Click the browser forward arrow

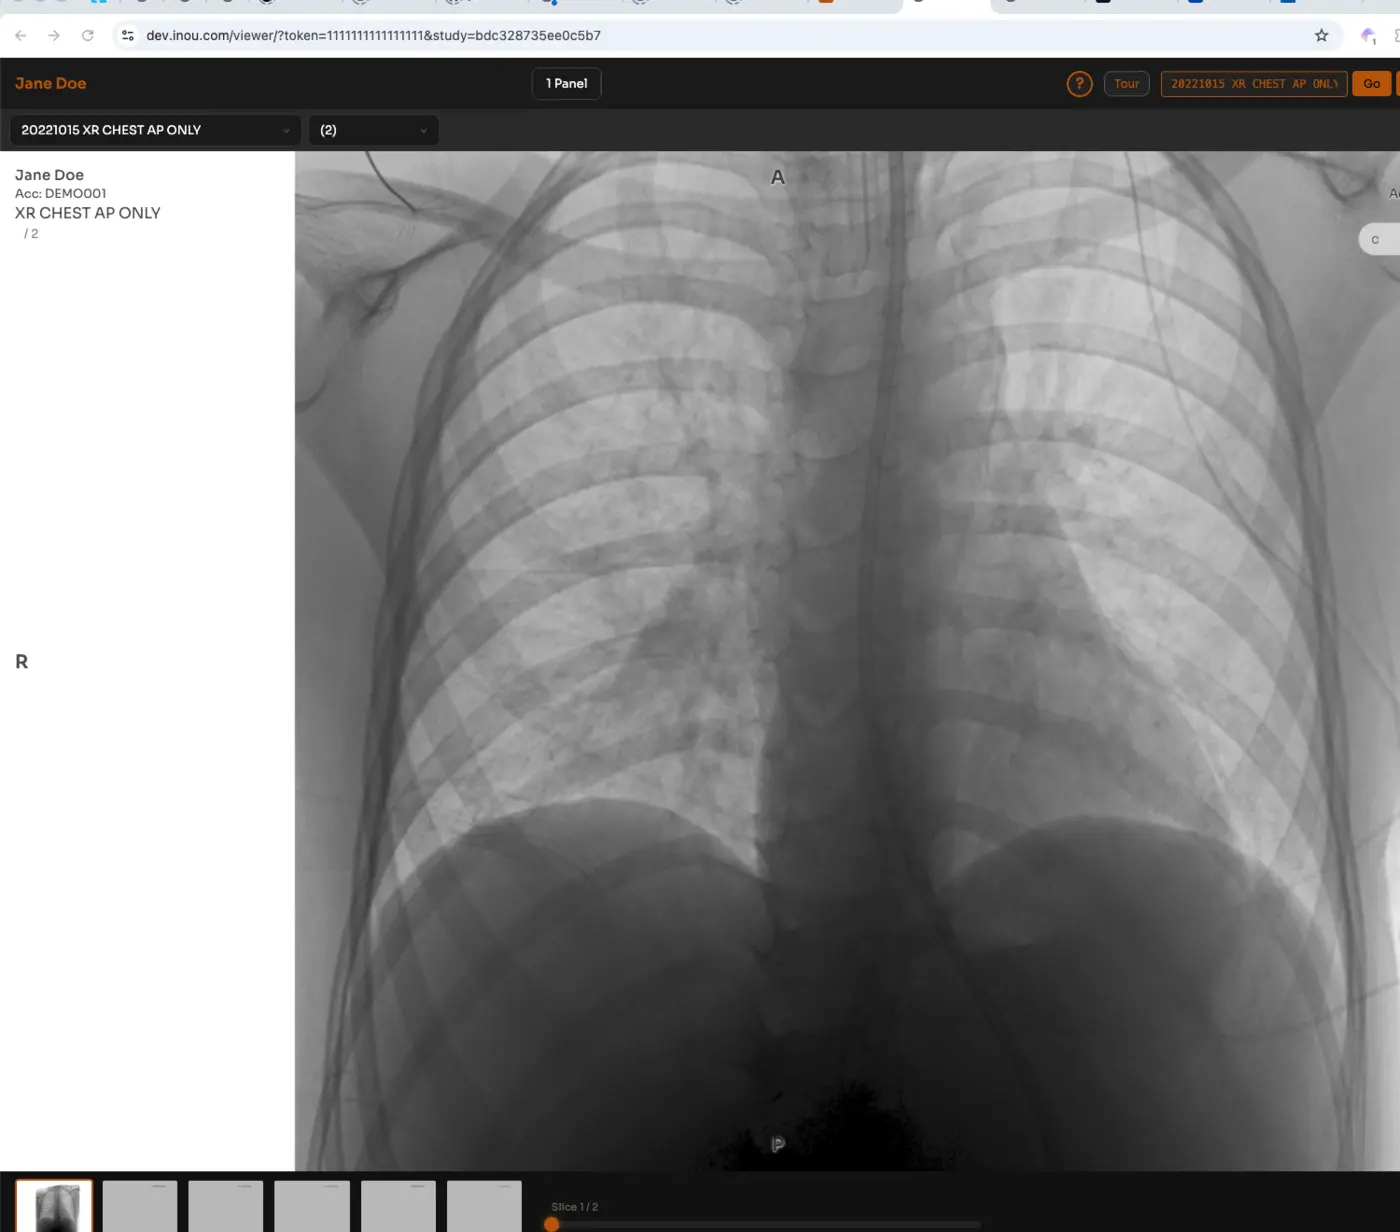click(x=54, y=35)
